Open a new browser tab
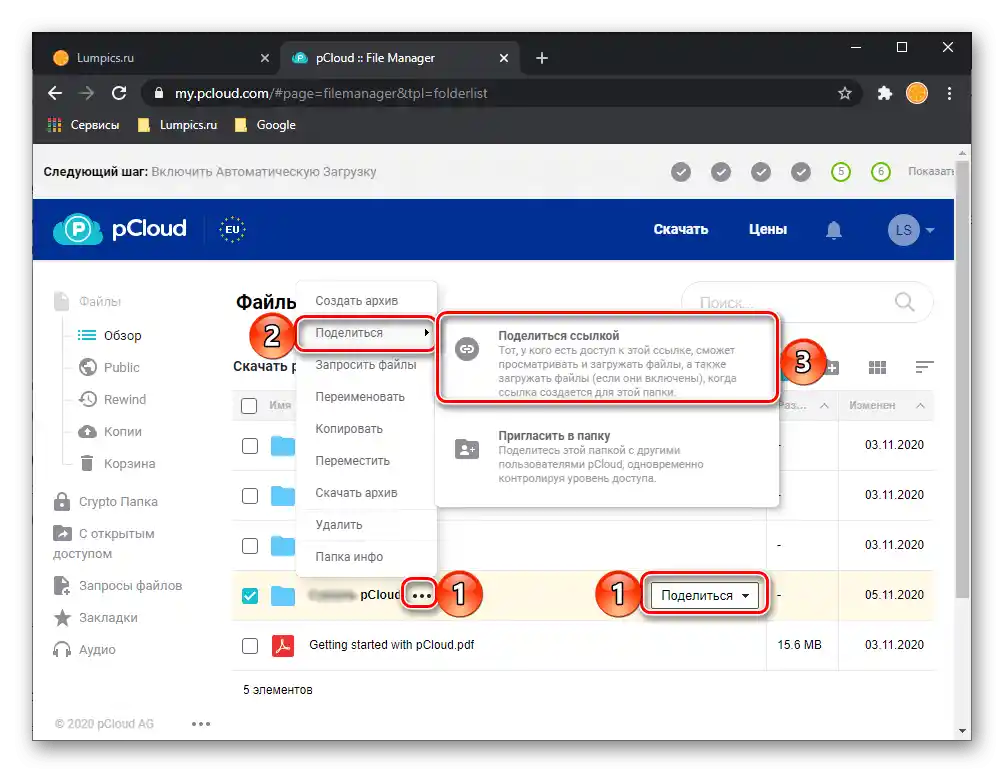 click(x=542, y=58)
